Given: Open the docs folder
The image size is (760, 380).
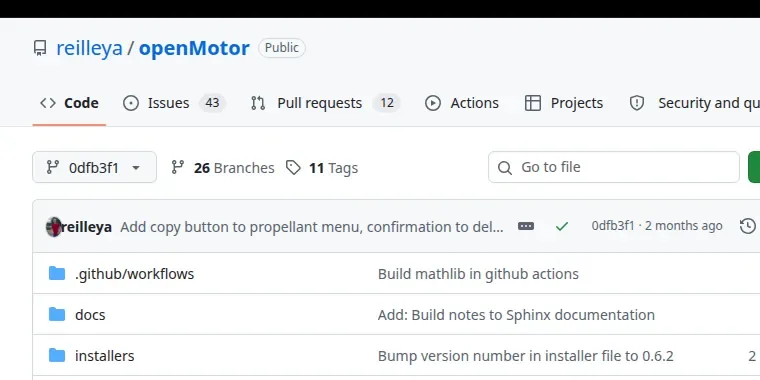Looking at the screenshot, I should tap(90, 315).
